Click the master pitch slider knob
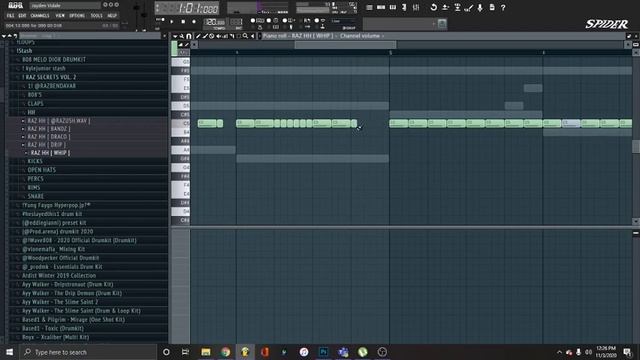The height and width of the screenshot is (360, 640). [x=144, y=14]
